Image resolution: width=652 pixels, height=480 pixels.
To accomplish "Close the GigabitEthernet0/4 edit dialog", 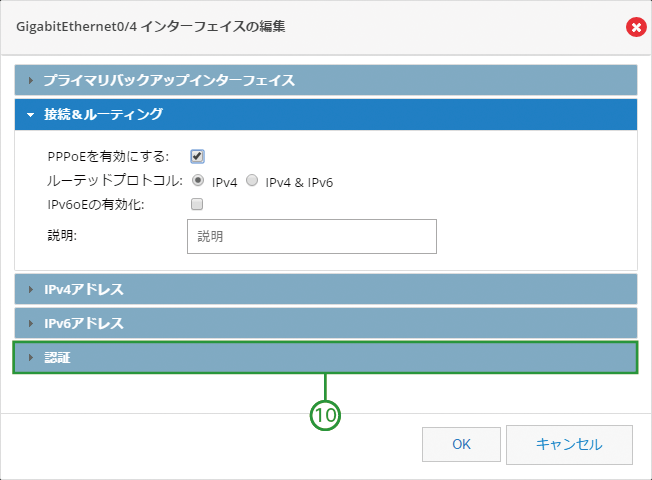I will [636, 27].
